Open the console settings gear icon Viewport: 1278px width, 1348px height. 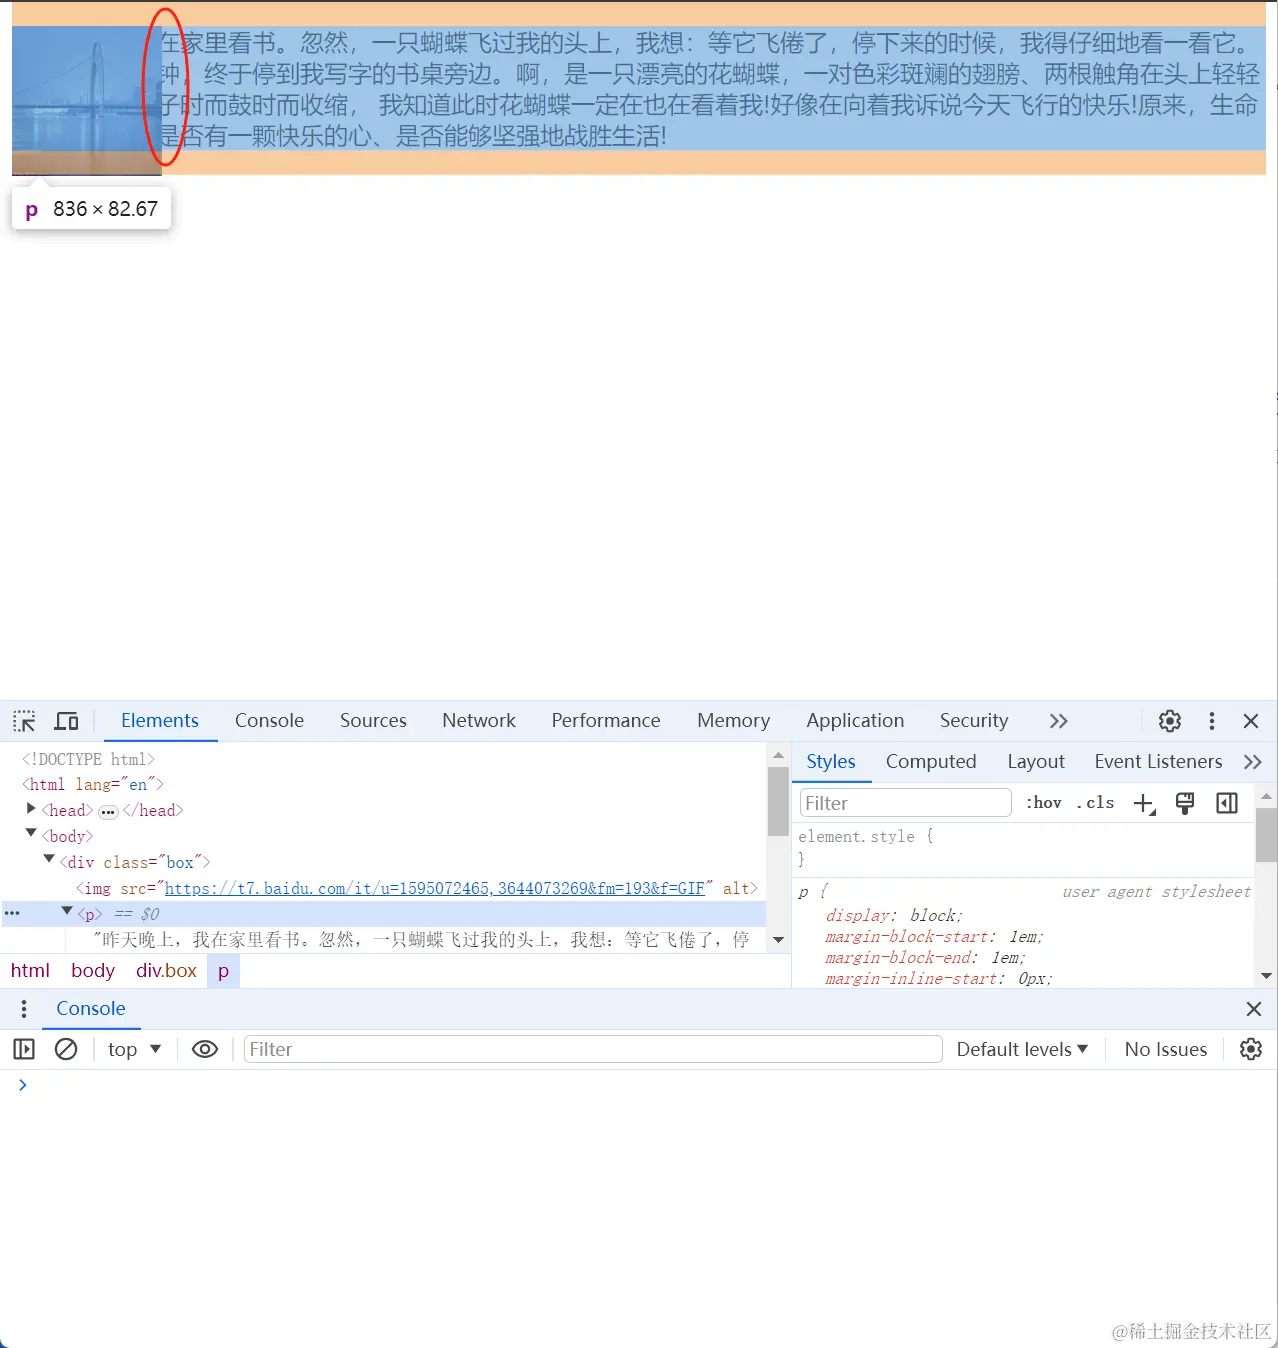point(1251,1049)
